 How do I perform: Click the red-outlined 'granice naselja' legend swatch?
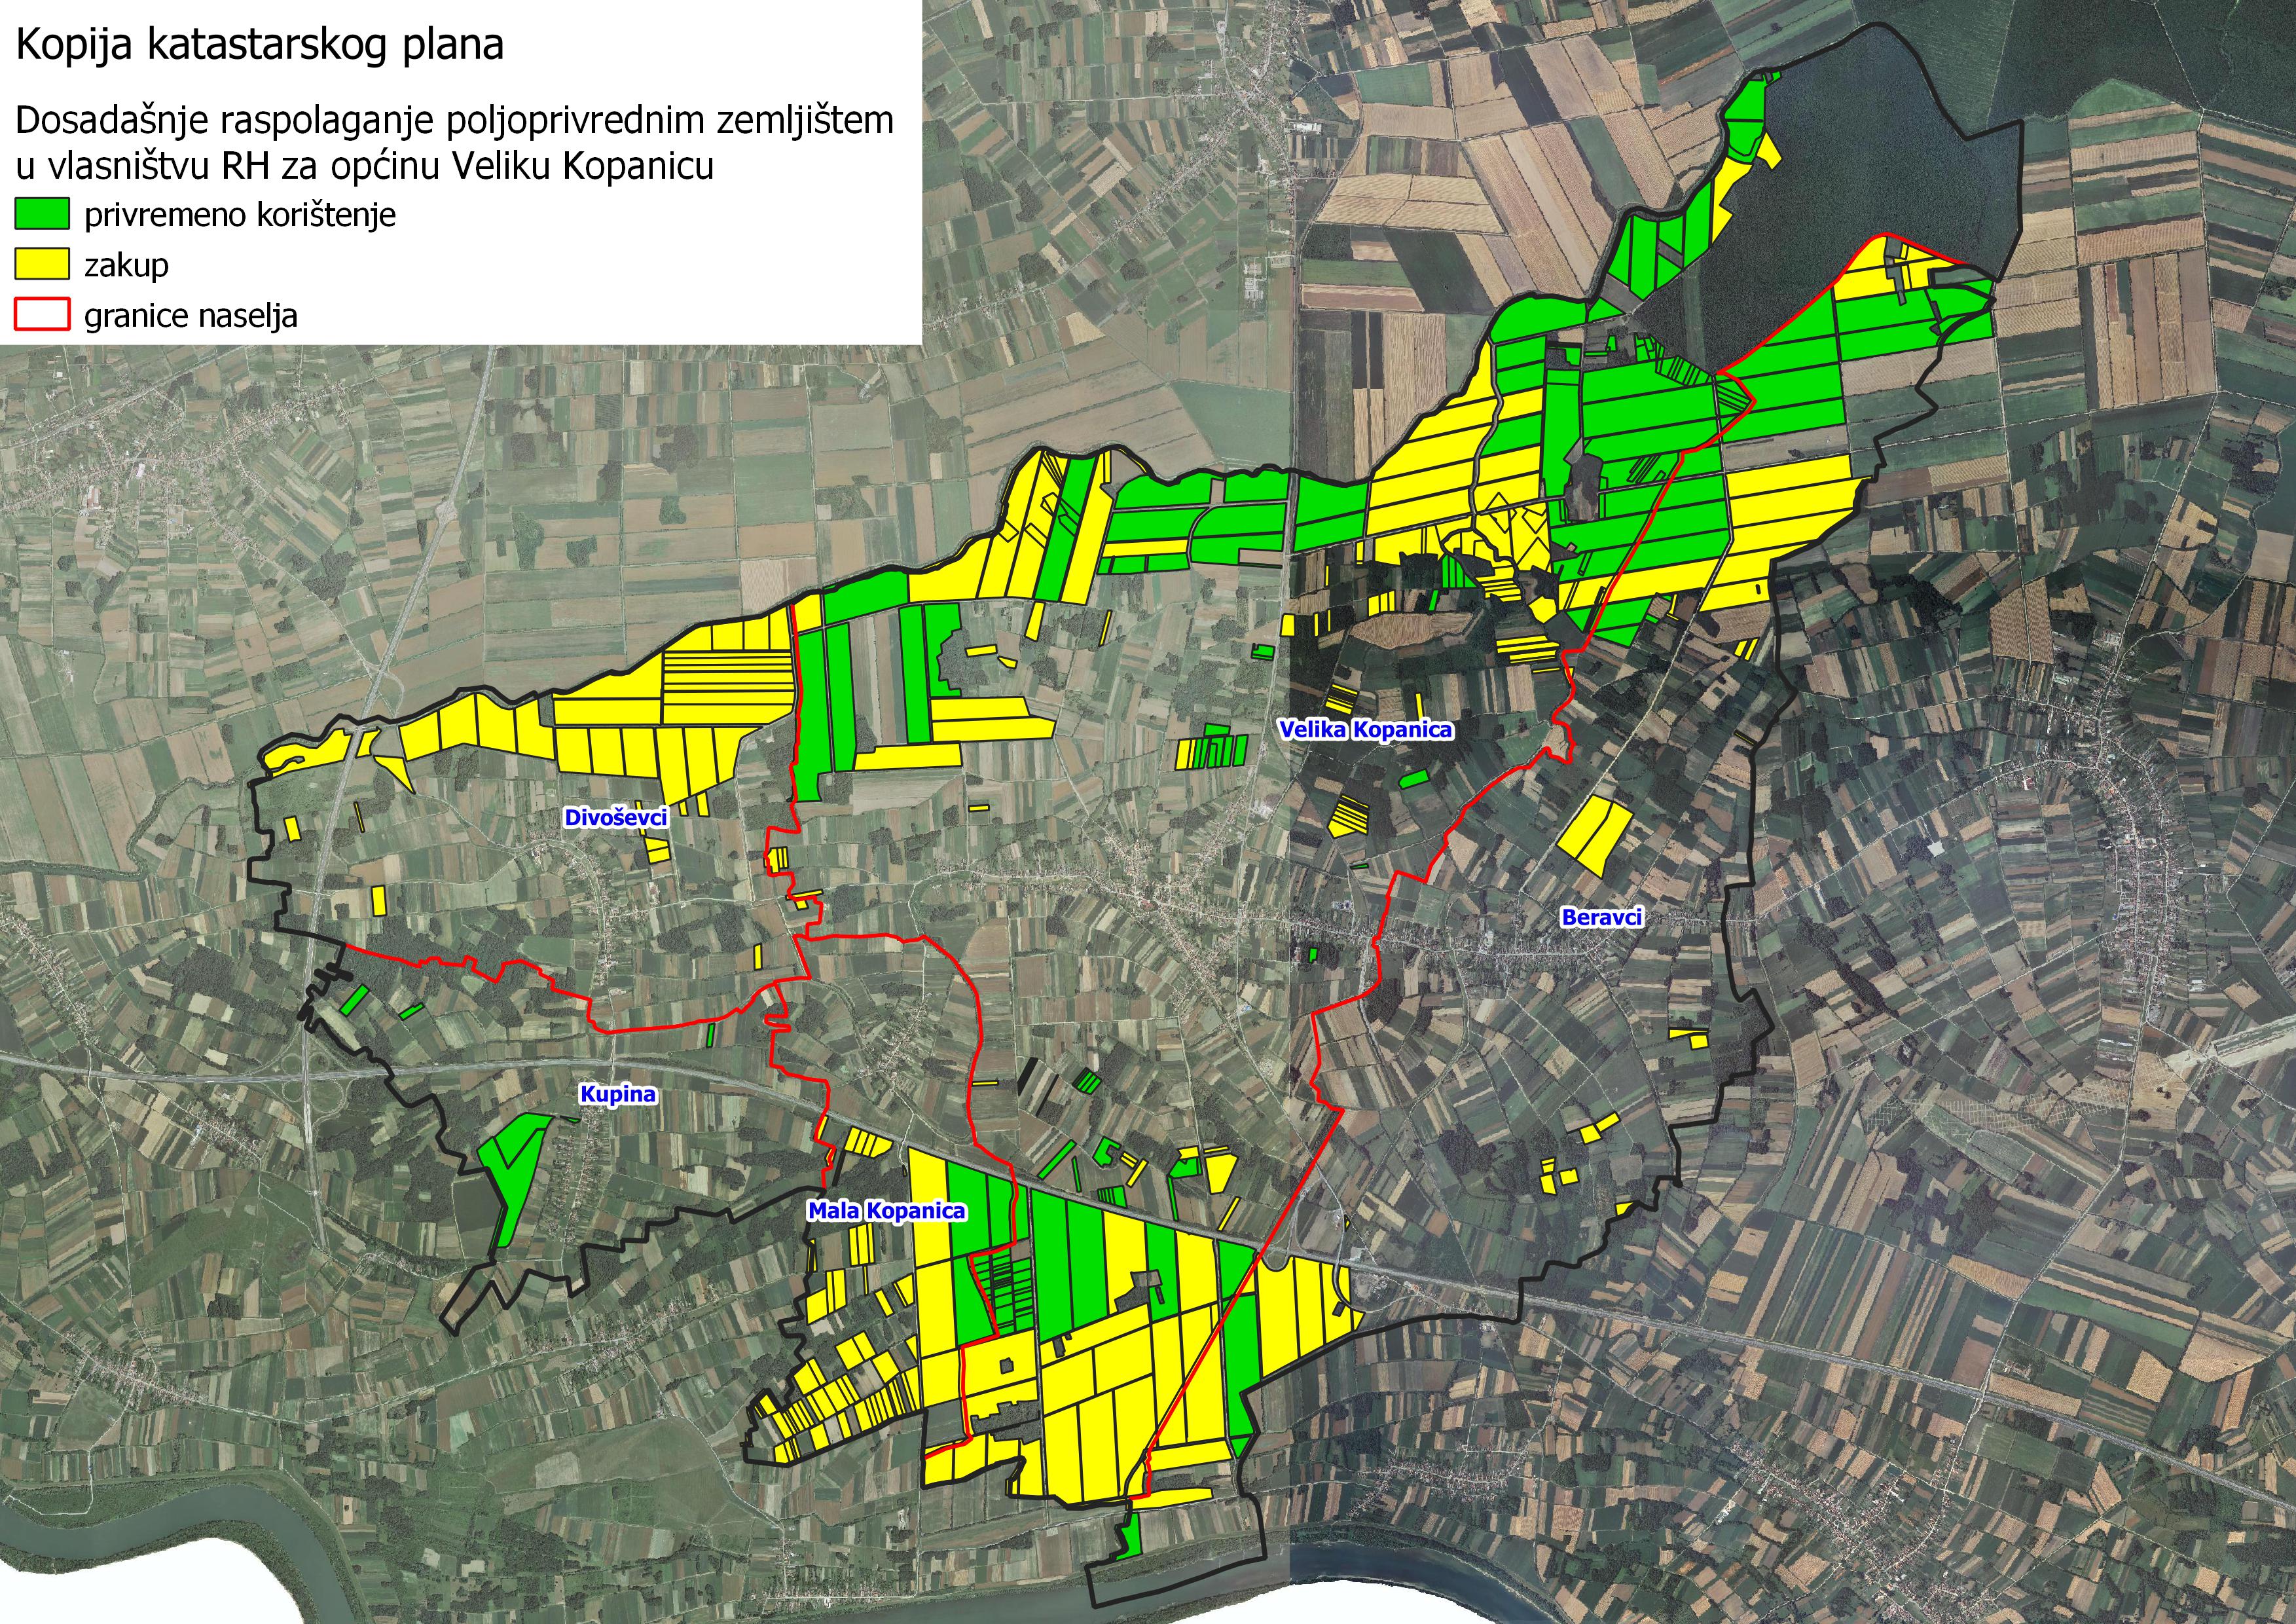[42, 315]
